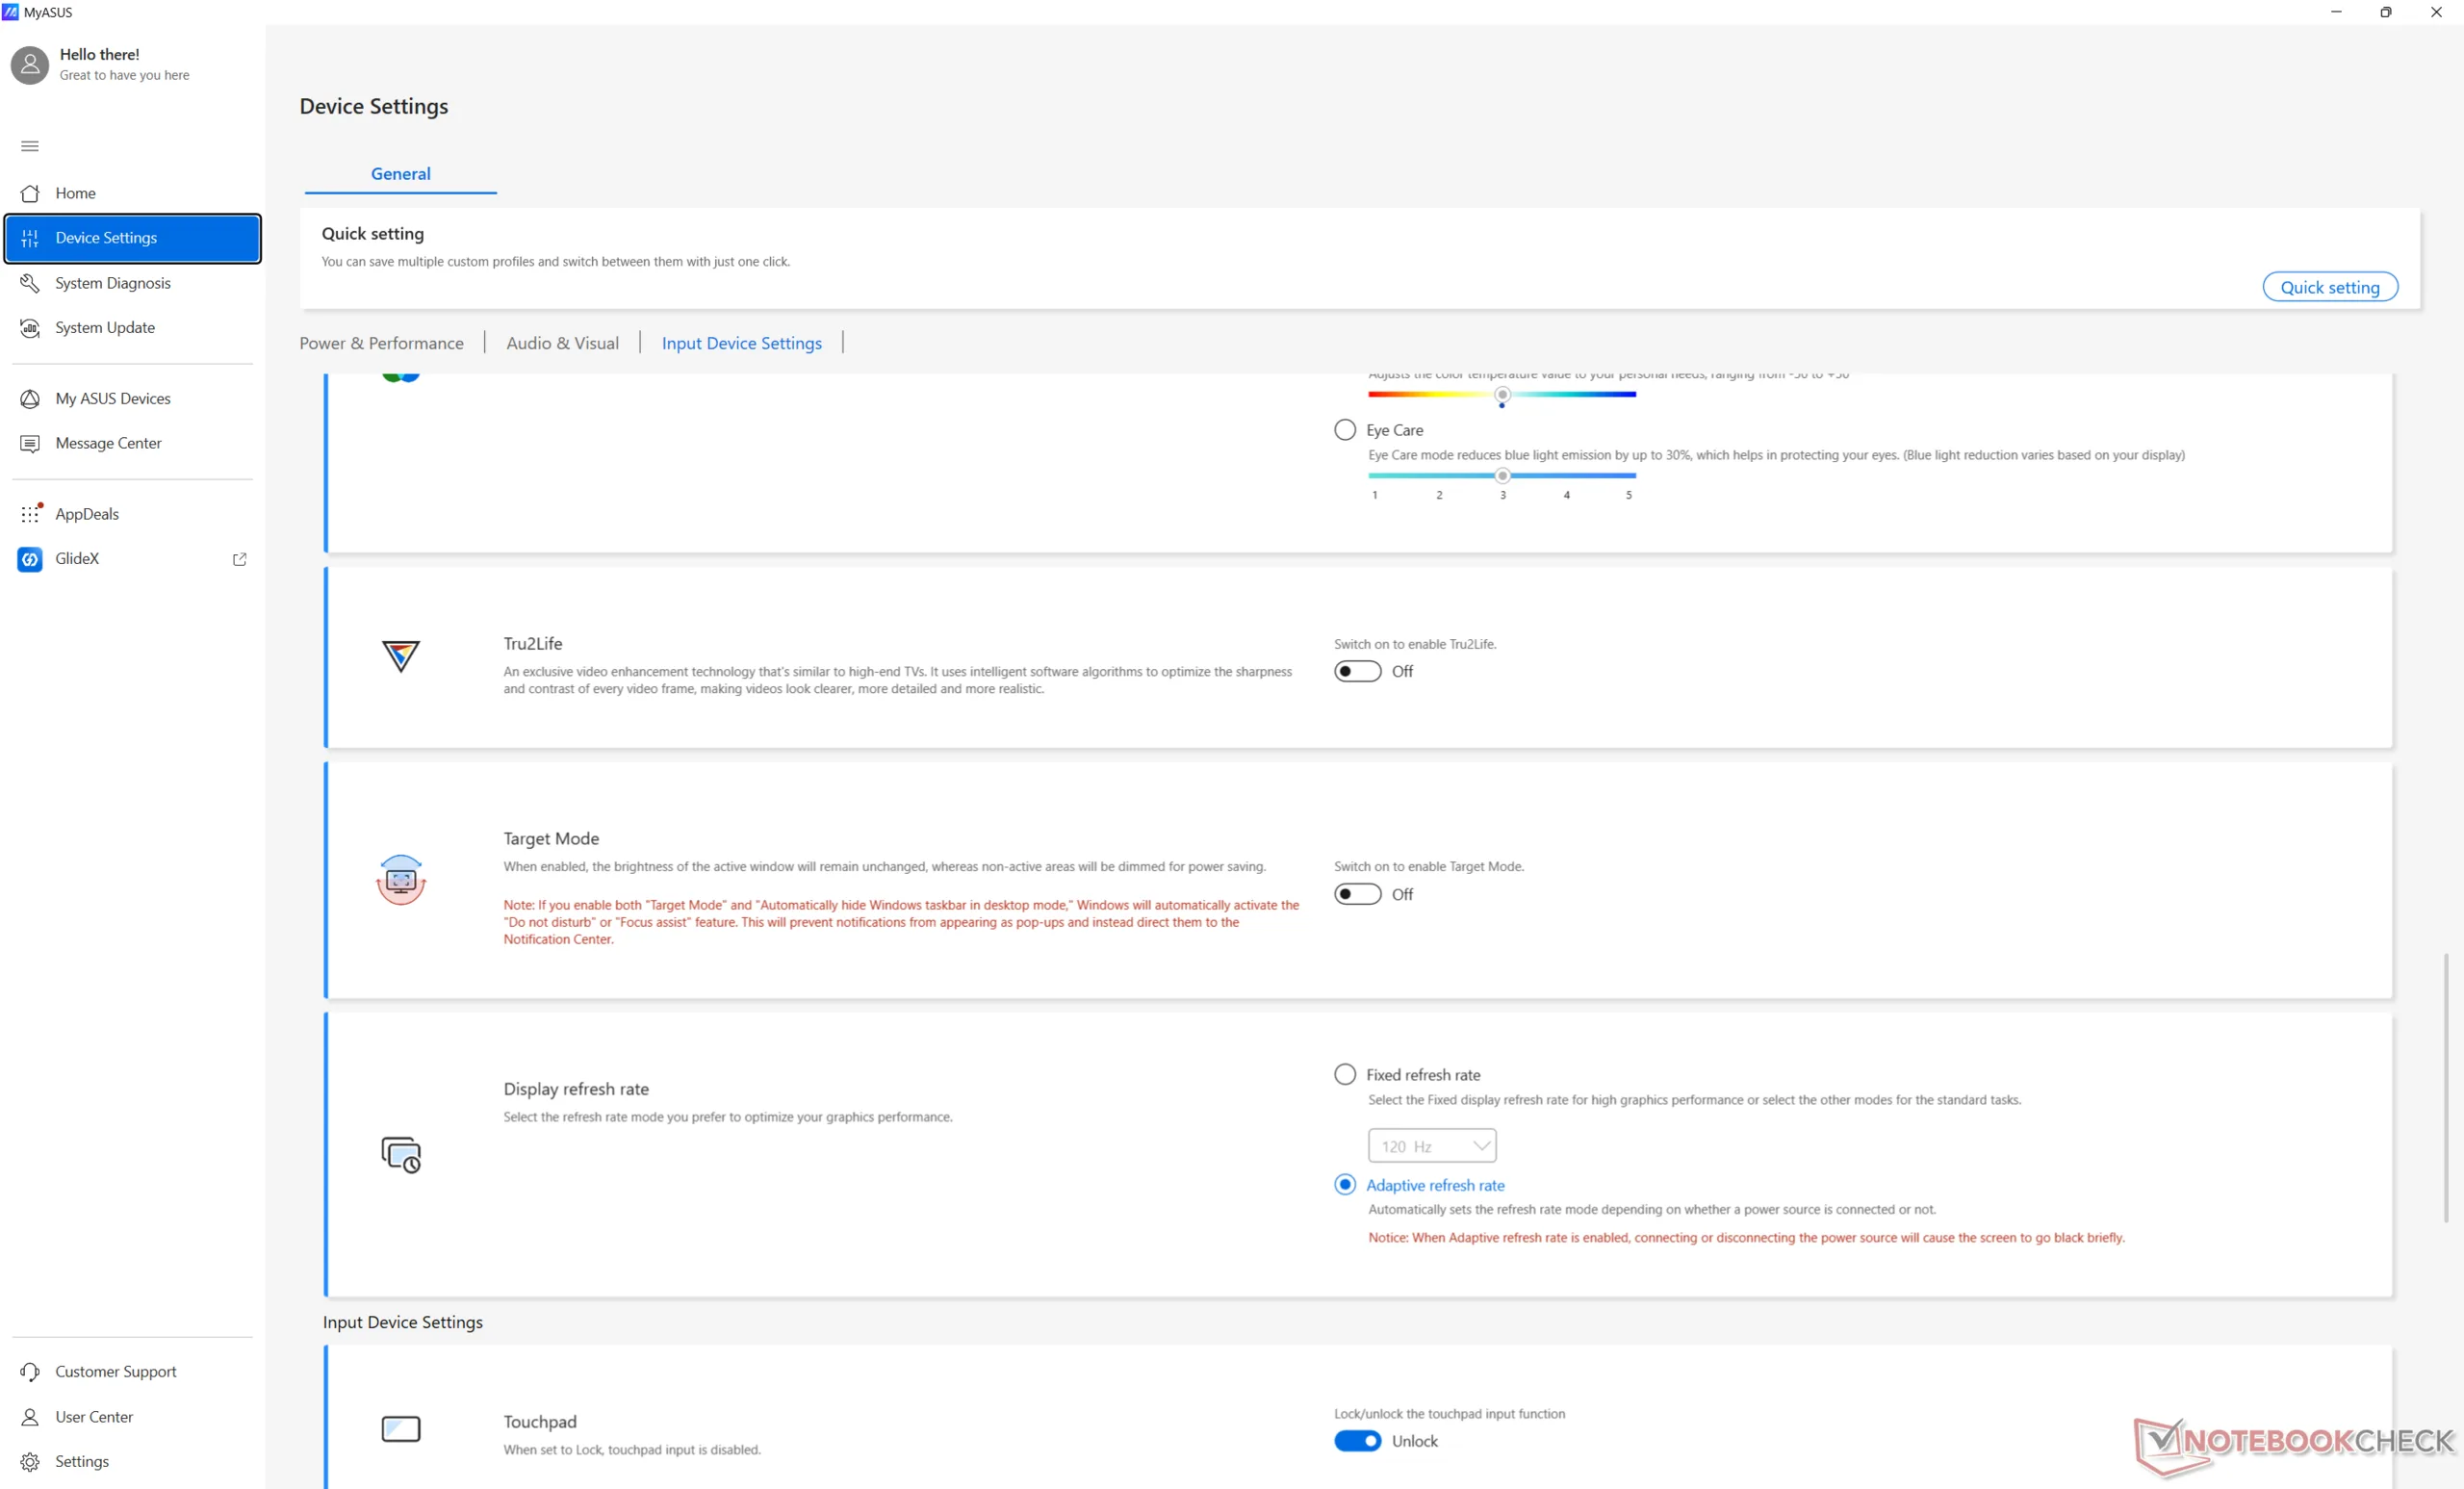This screenshot has width=2464, height=1489.
Task: Click the Home icon in sidebar
Action: (30, 193)
